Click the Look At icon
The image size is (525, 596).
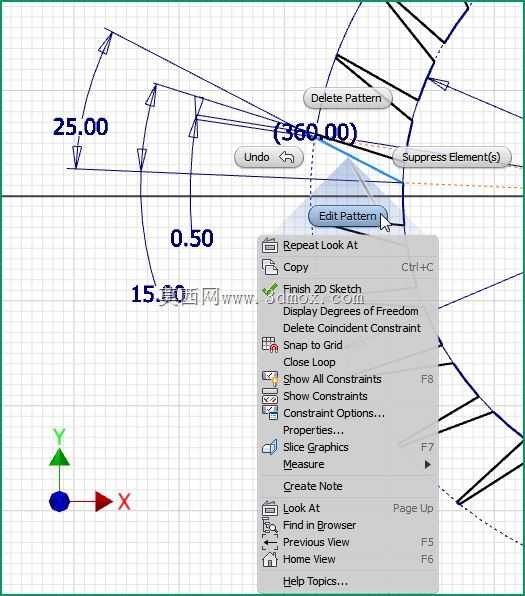270,508
